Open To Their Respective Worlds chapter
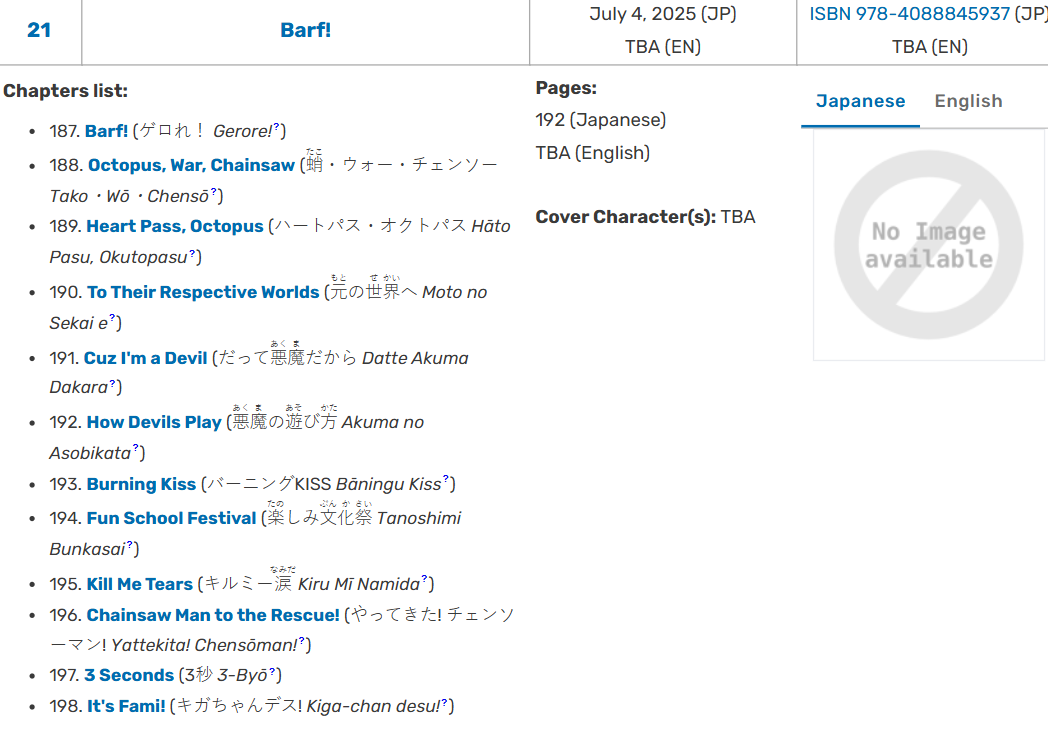 [203, 293]
